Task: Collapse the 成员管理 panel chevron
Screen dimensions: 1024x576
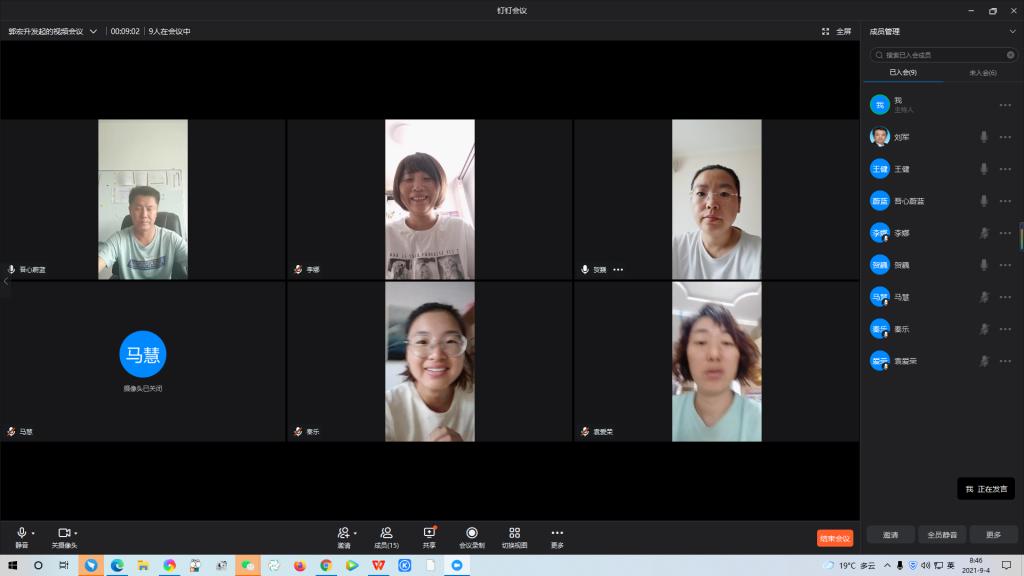Action: click(1012, 31)
